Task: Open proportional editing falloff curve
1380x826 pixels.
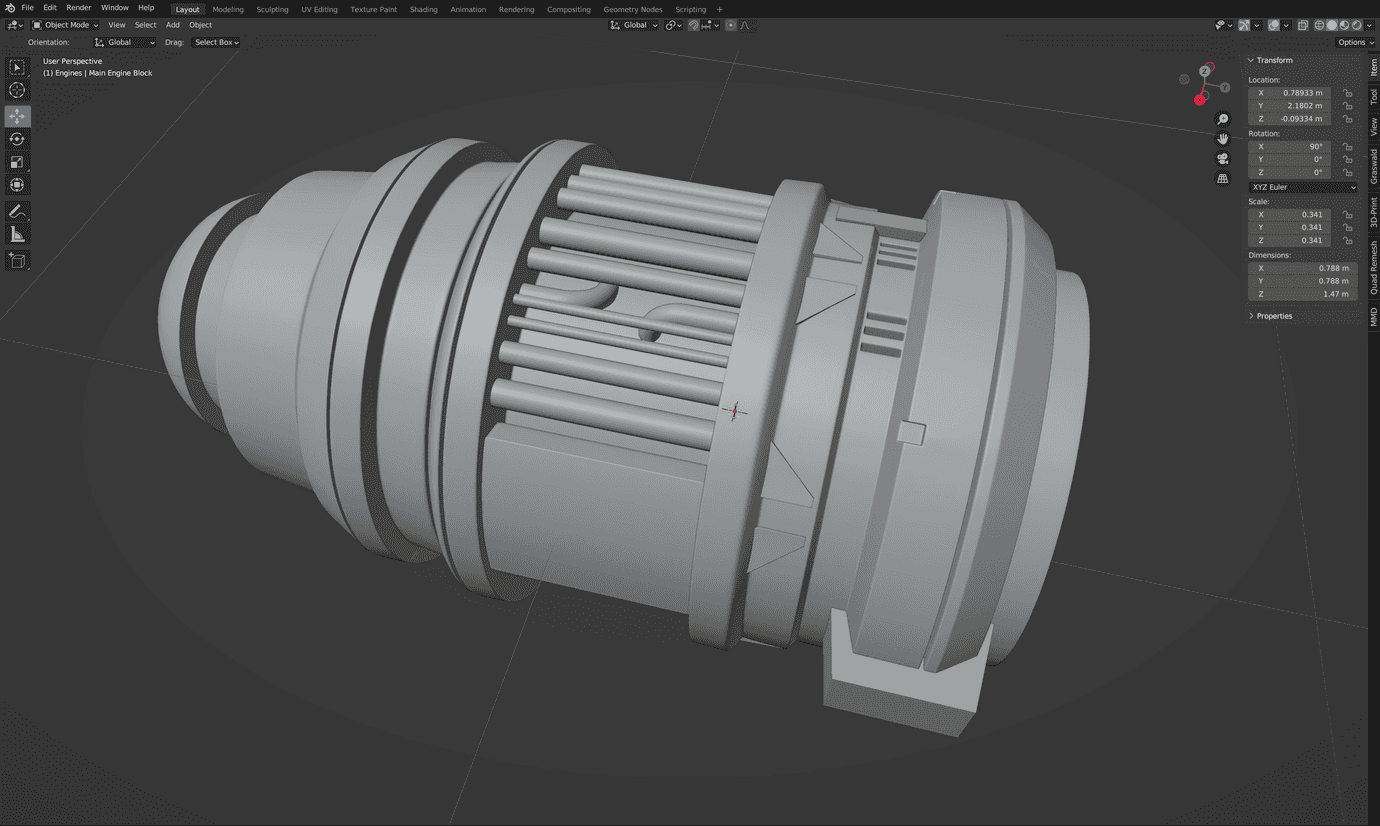Action: [x=746, y=25]
